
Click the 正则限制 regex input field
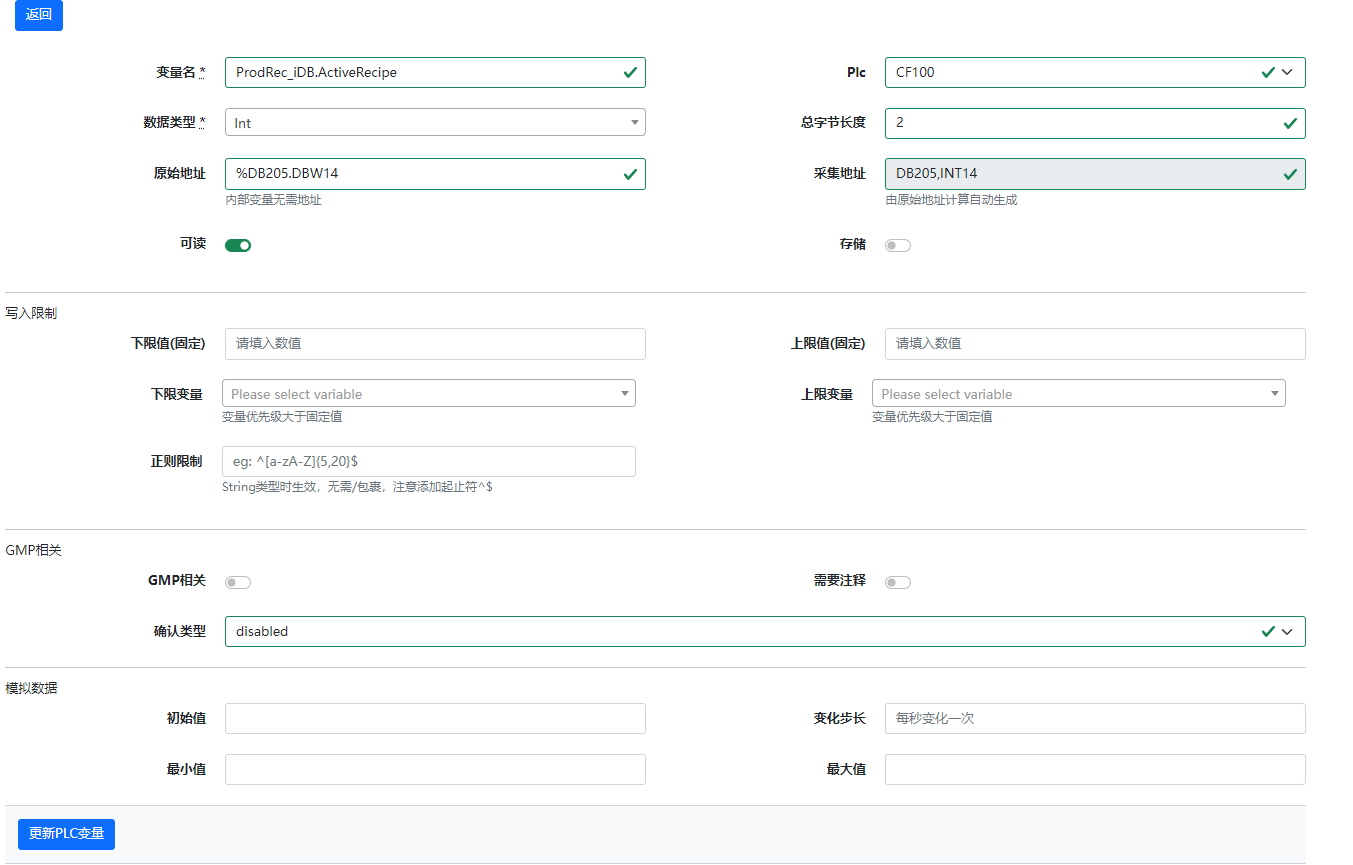click(x=428, y=462)
